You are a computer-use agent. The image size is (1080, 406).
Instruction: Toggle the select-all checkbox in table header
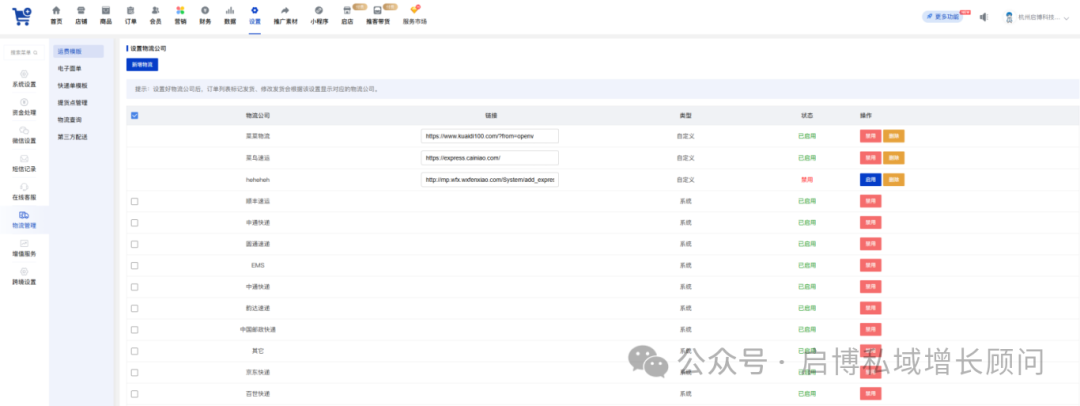(x=135, y=115)
